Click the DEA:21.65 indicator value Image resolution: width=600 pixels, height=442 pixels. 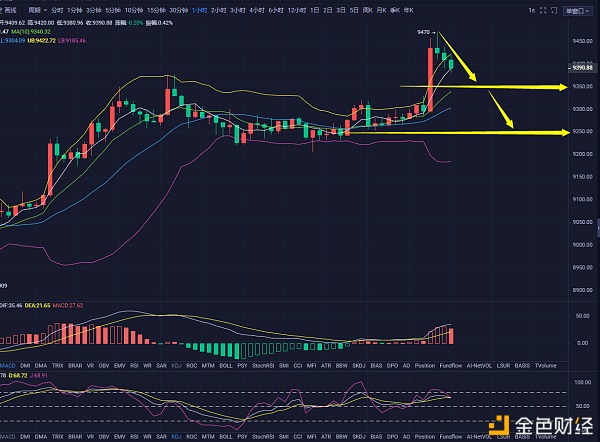pos(37,305)
